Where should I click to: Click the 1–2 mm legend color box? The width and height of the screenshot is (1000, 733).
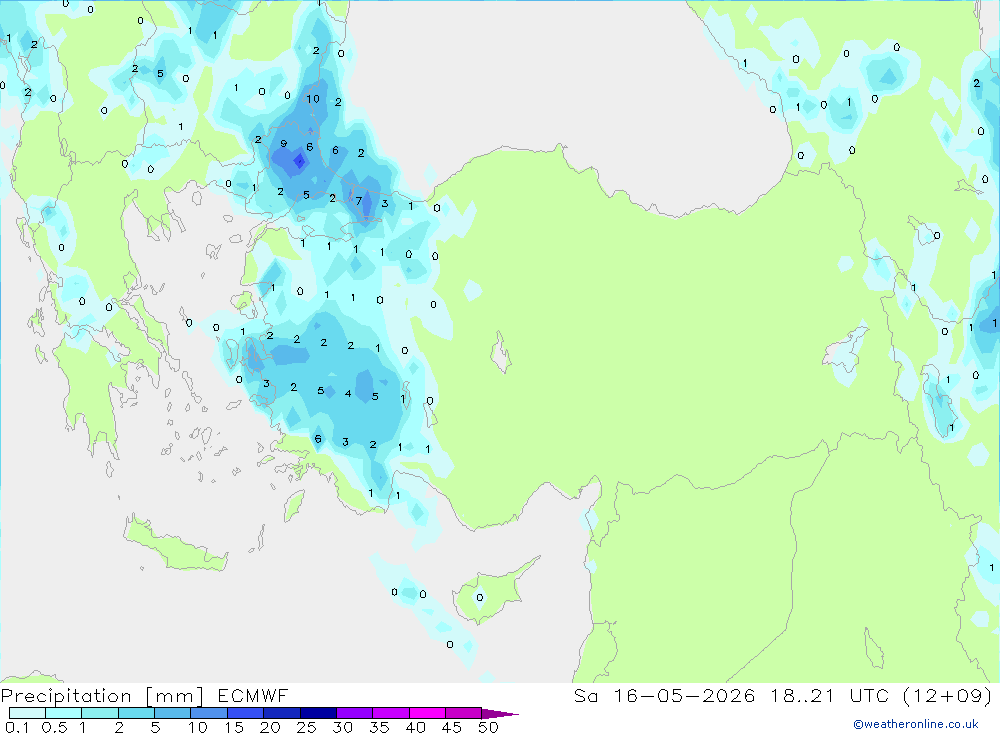100,713
